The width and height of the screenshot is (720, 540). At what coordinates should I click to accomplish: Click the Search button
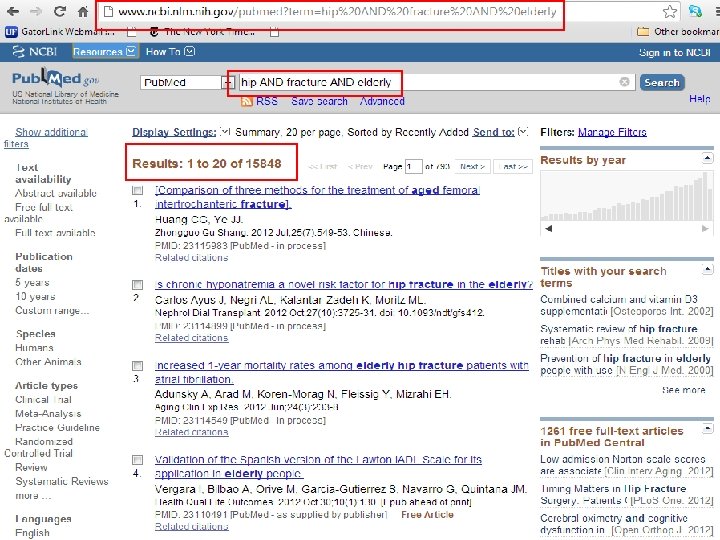pos(662,82)
